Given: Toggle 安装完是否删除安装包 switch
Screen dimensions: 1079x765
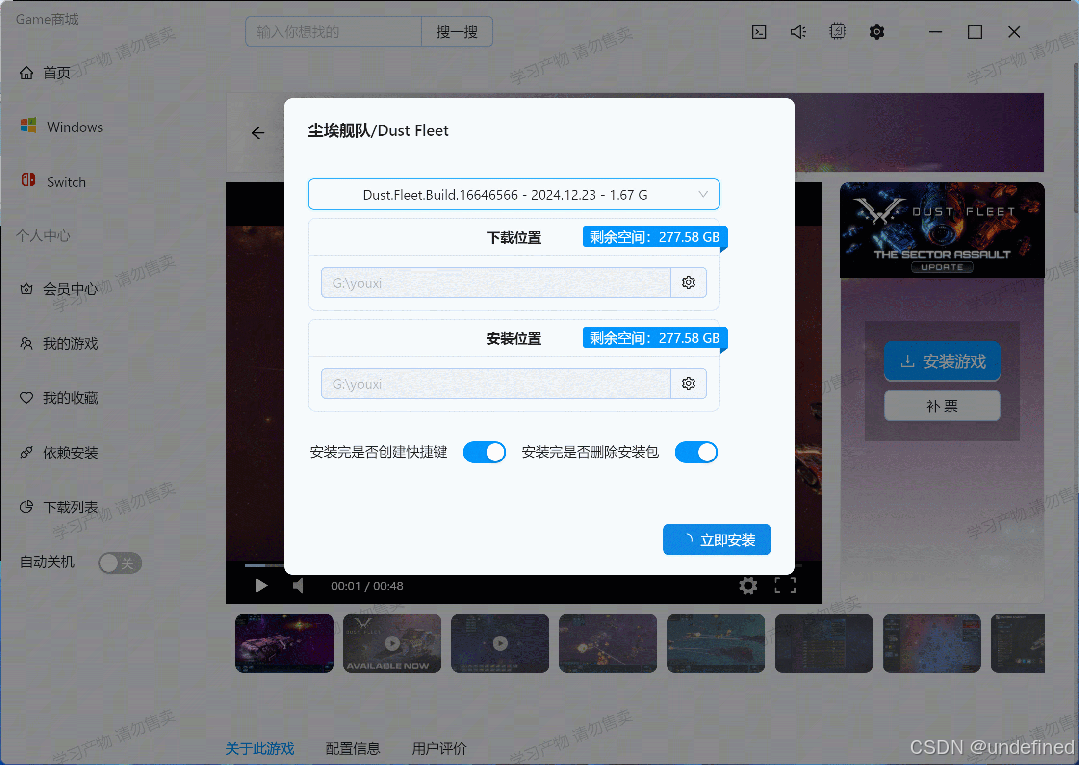Looking at the screenshot, I should pyautogui.click(x=696, y=452).
